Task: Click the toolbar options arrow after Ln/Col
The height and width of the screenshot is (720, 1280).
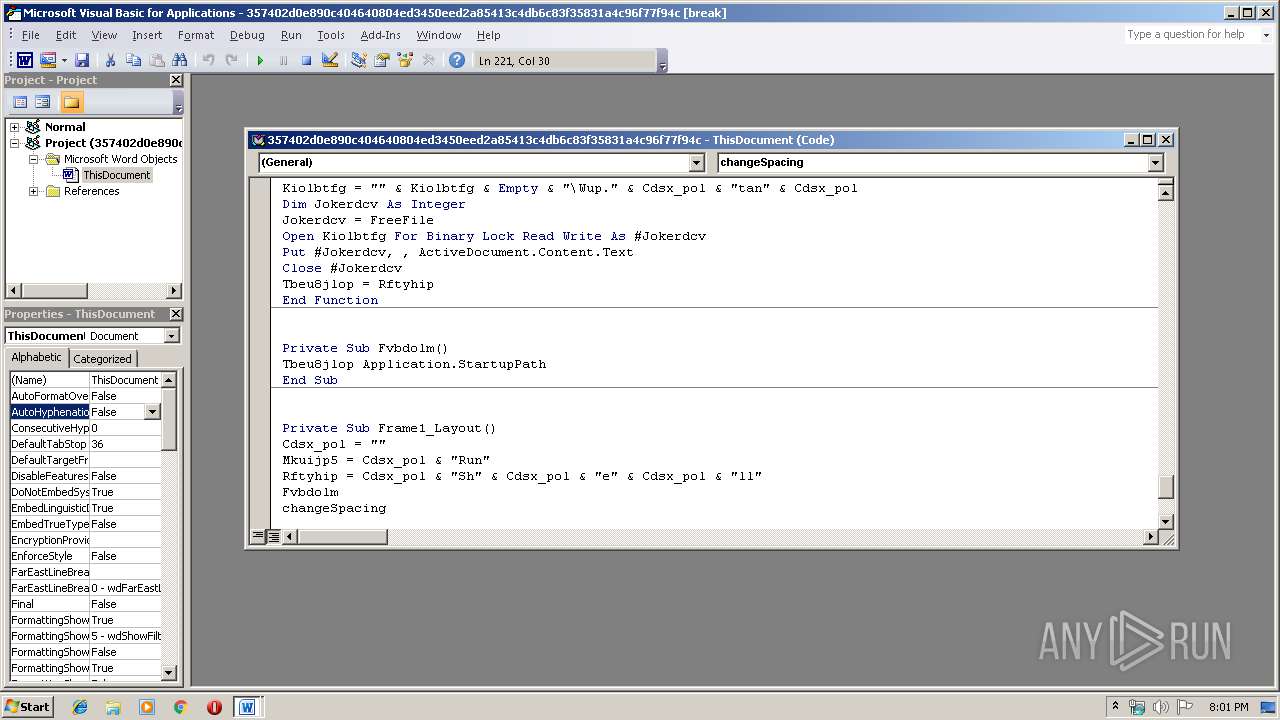Action: (x=662, y=62)
